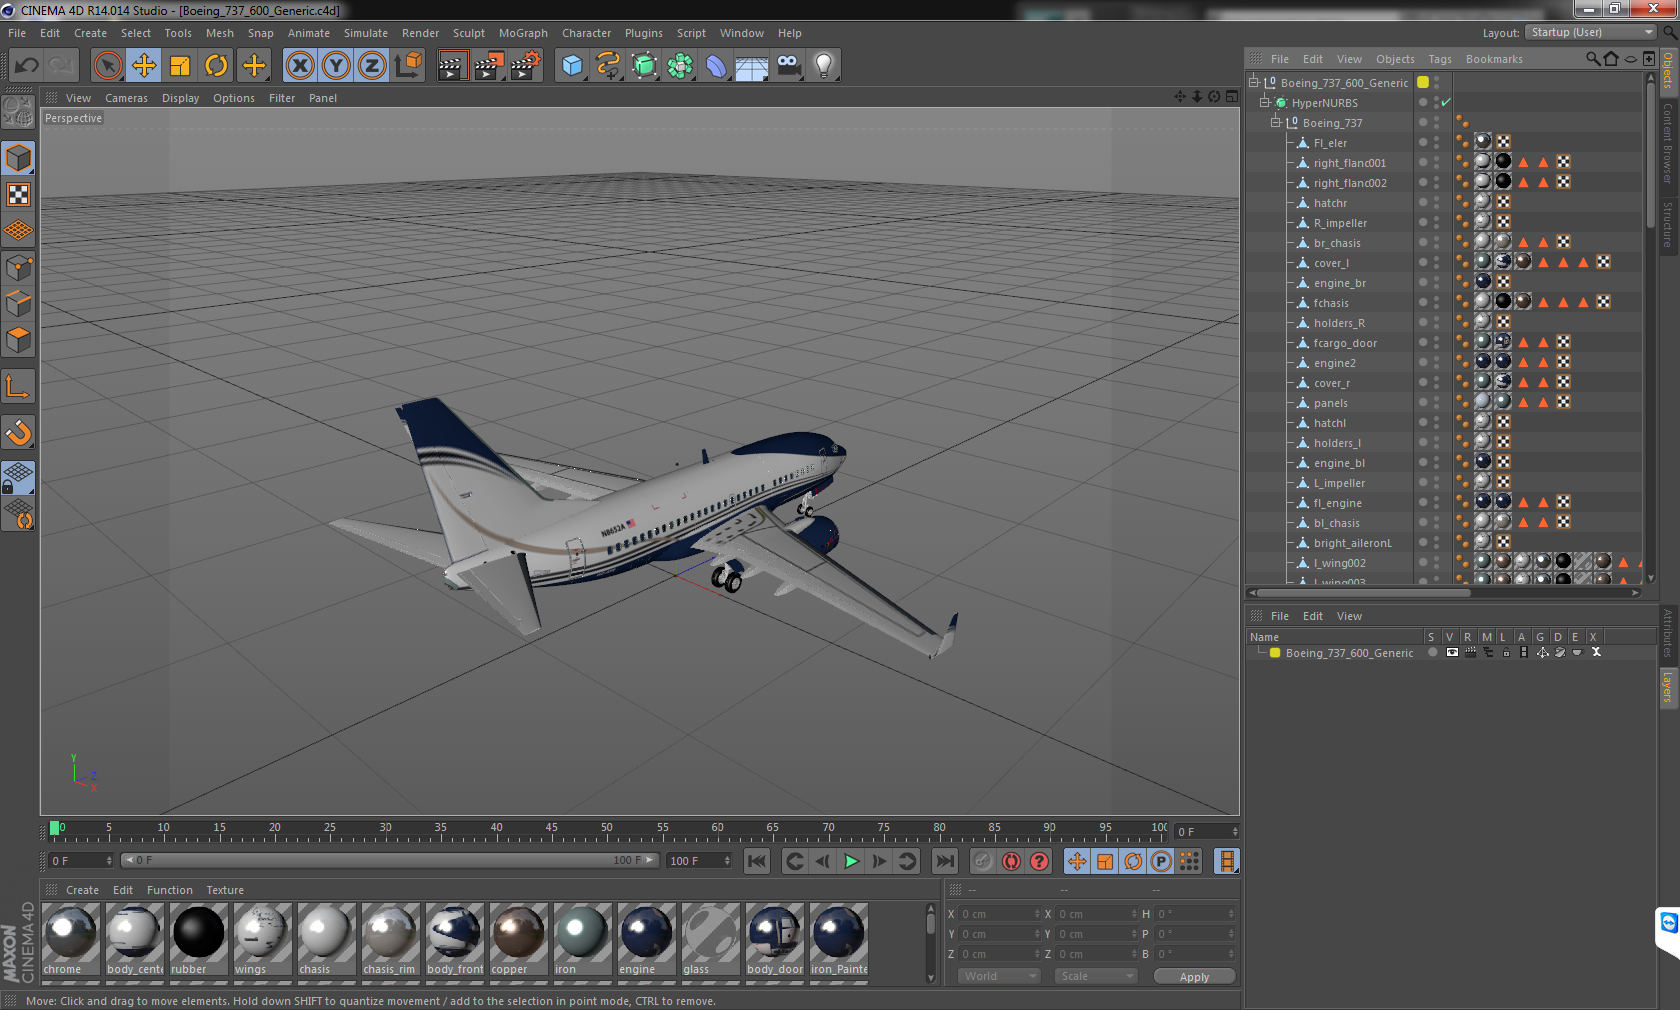
Task: Switch the coordinate system icon
Action: [x=408, y=66]
